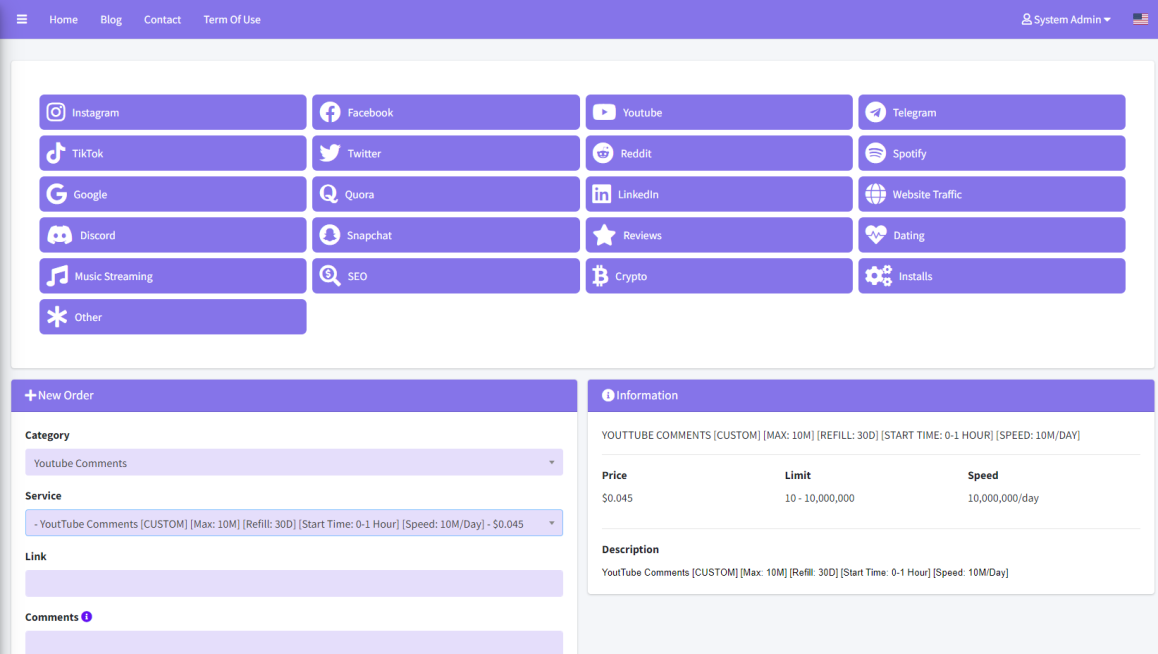The height and width of the screenshot is (654, 1158).
Task: Pick the Spotify category icon
Action: 875,153
